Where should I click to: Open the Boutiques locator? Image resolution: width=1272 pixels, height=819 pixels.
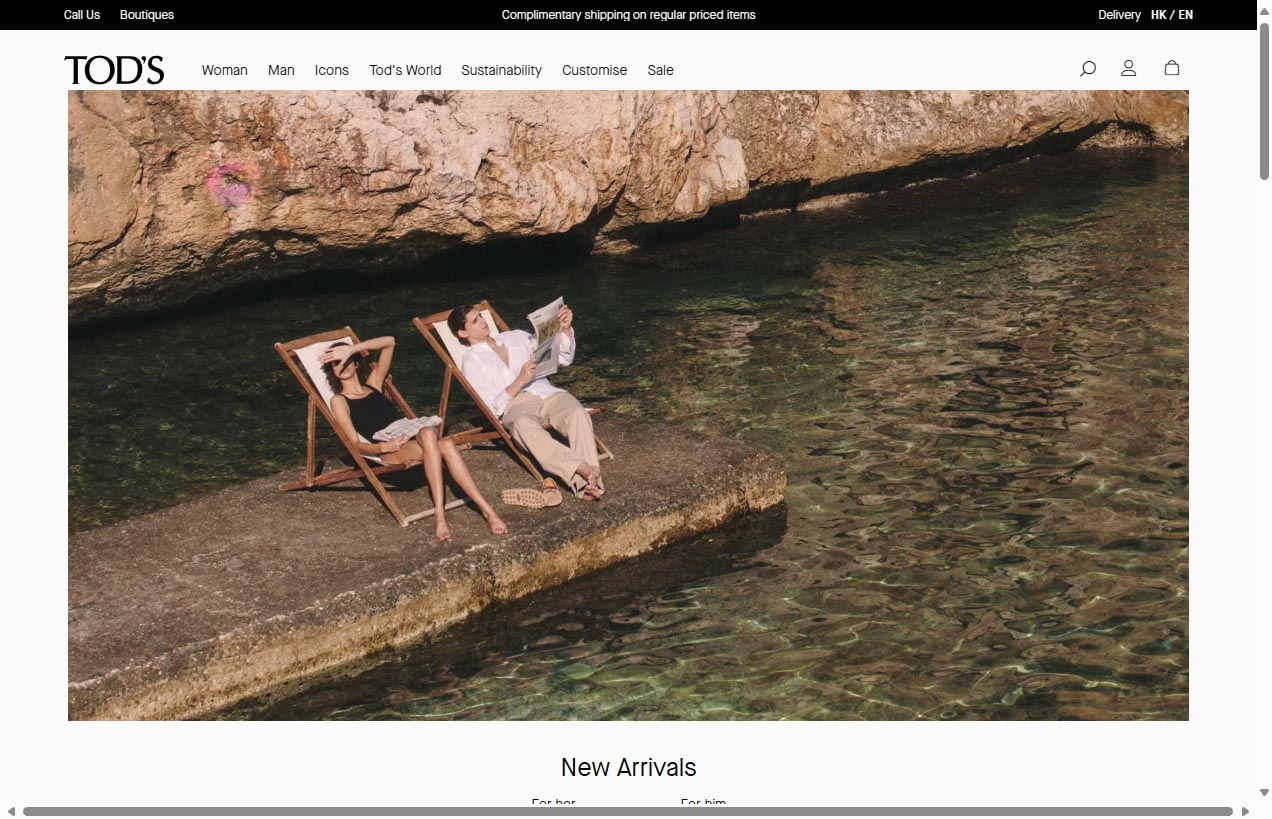[x=146, y=15]
